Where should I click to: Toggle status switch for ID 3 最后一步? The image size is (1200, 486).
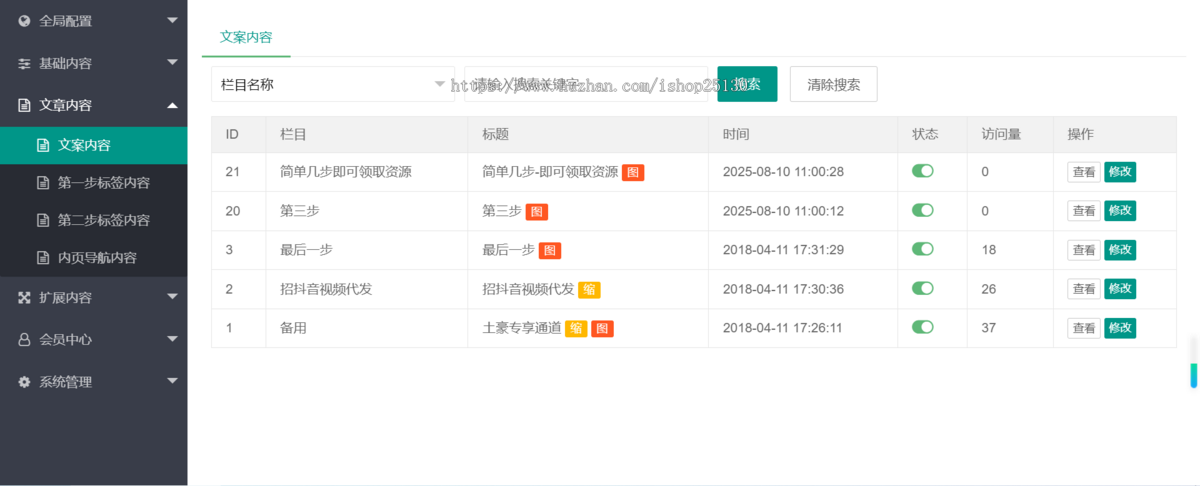923,249
